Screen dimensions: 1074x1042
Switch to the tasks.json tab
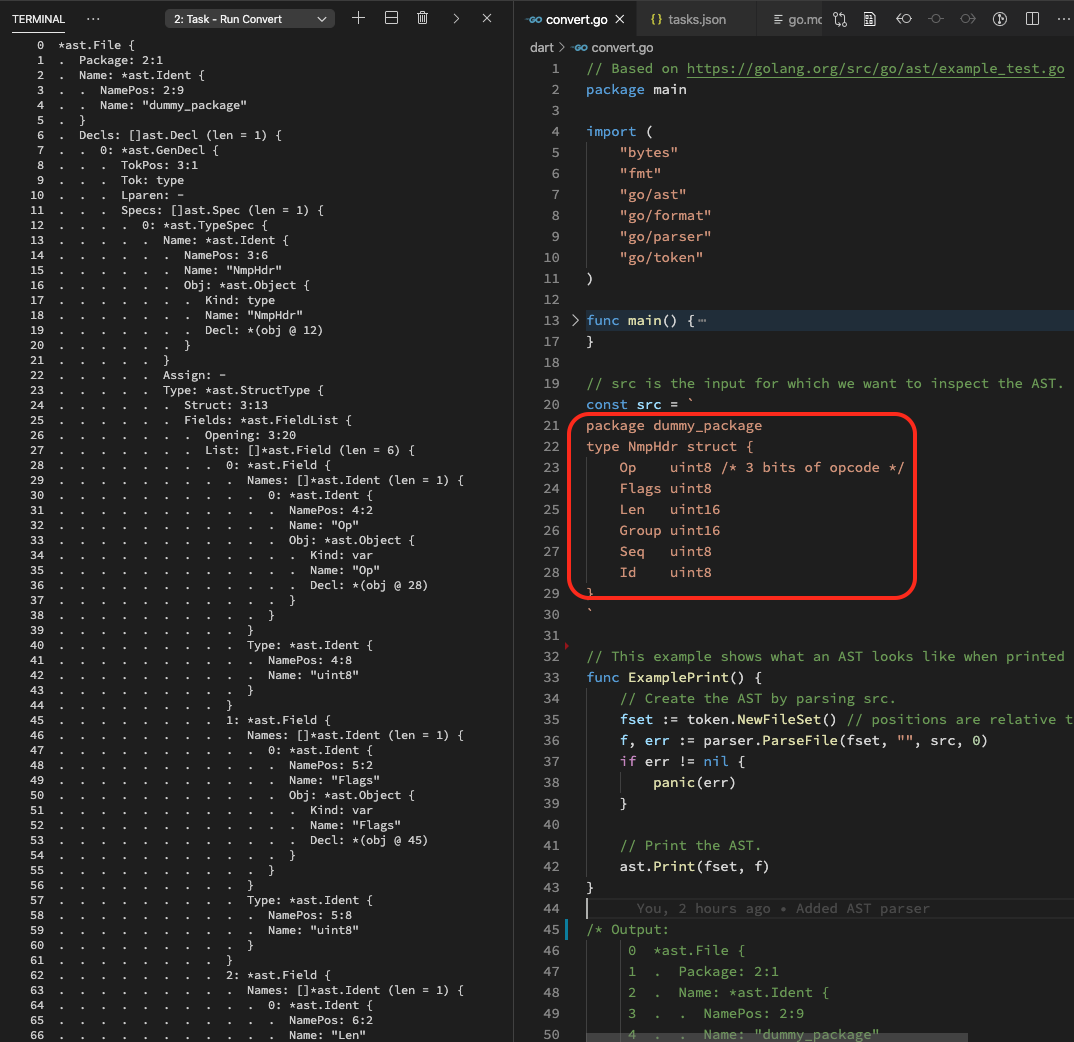tap(689, 19)
